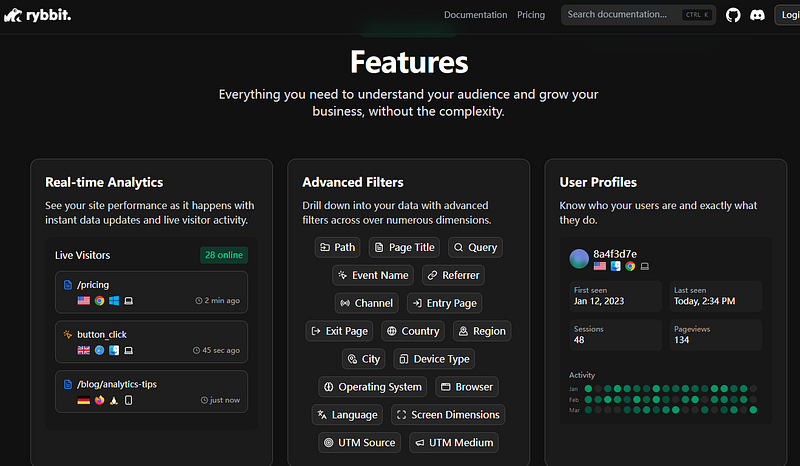The height and width of the screenshot is (466, 800).
Task: Select the Device Type filter chip
Action: [434, 359]
